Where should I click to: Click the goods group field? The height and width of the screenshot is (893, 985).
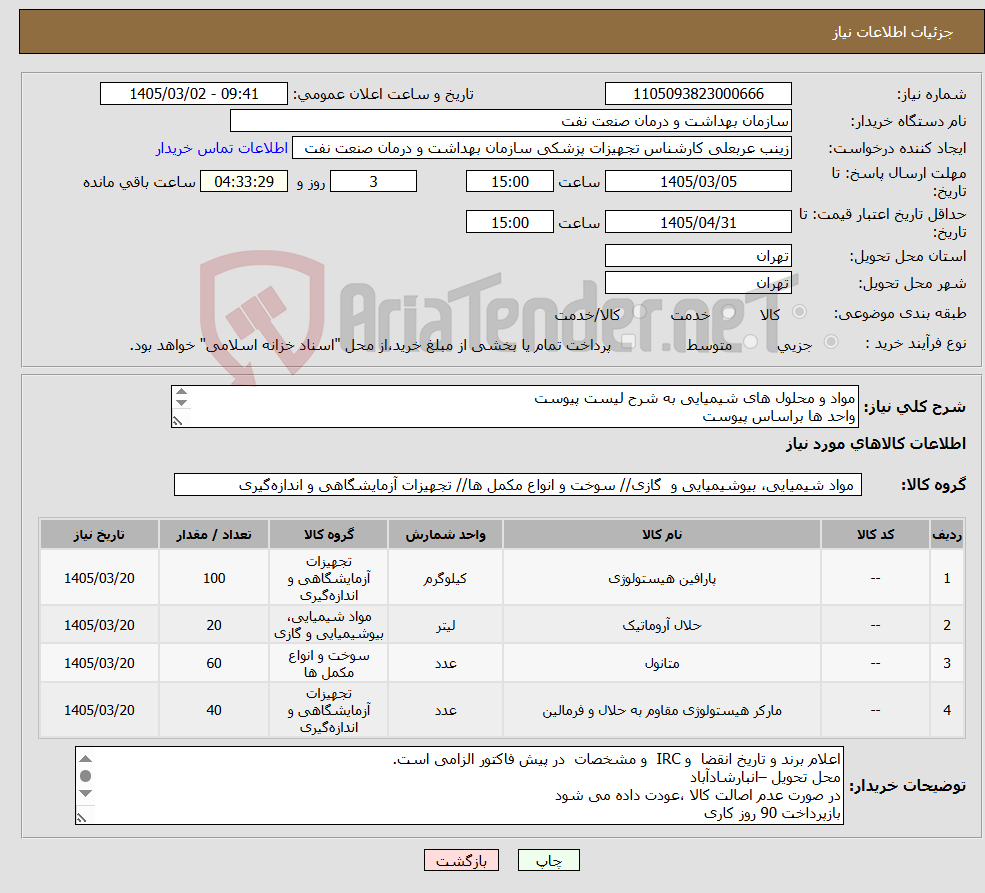(x=518, y=485)
